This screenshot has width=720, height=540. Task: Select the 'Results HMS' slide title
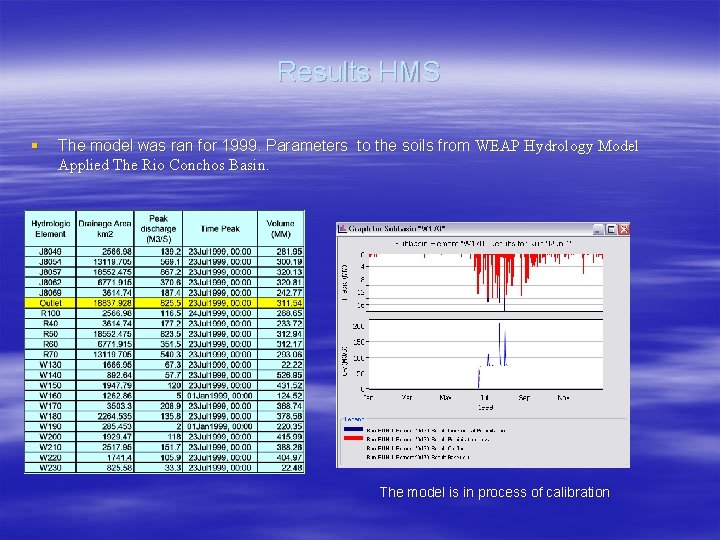tap(359, 72)
